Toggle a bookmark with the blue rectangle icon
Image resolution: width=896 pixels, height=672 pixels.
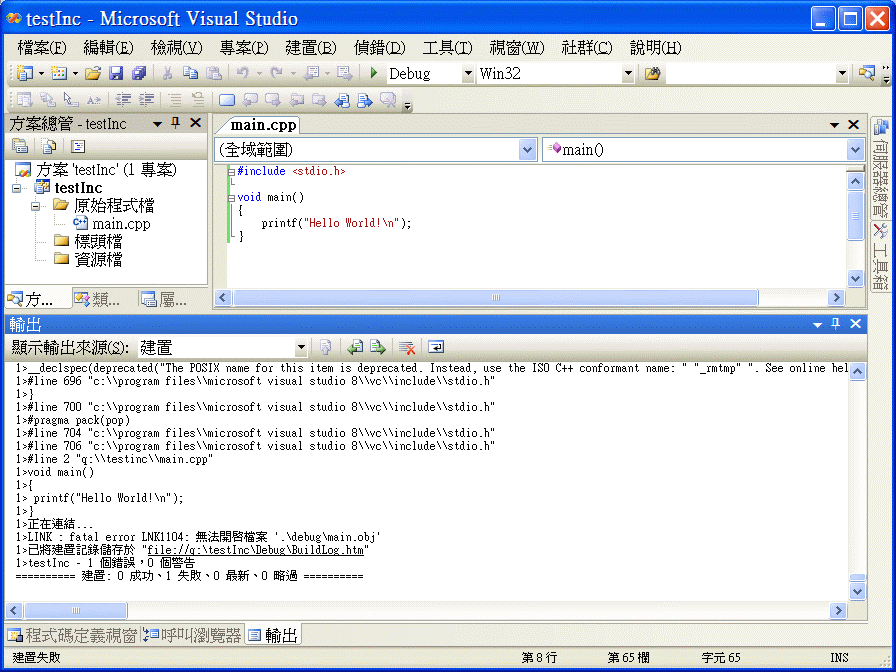pos(227,100)
